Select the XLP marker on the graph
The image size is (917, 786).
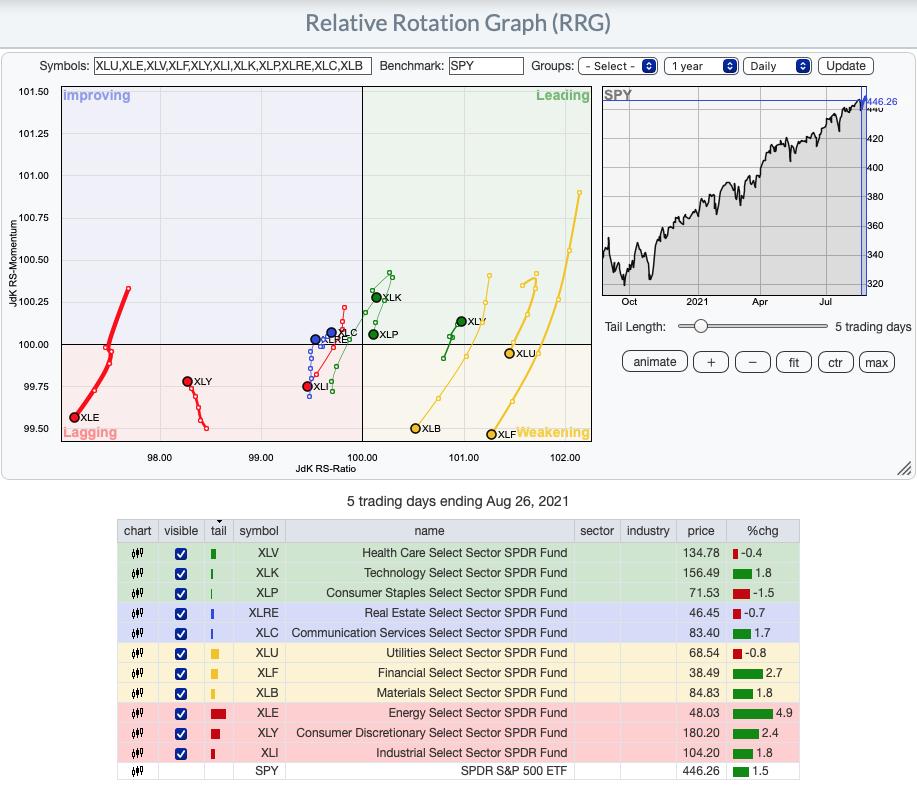point(373,335)
